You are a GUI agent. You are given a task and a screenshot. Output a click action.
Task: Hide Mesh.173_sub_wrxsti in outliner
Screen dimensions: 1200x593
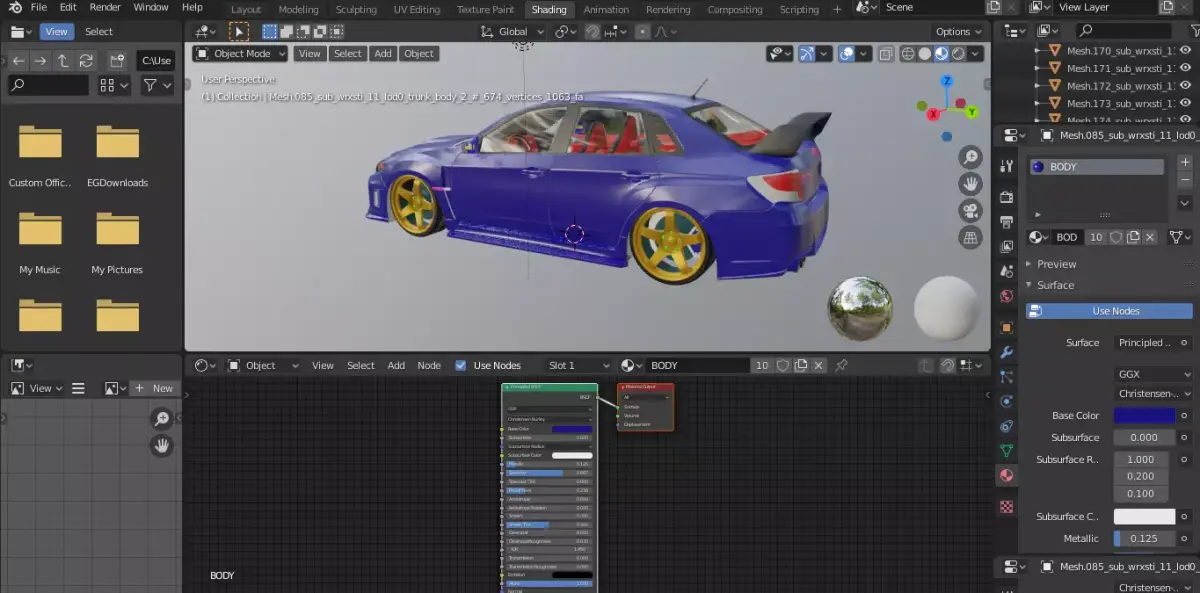point(1184,103)
